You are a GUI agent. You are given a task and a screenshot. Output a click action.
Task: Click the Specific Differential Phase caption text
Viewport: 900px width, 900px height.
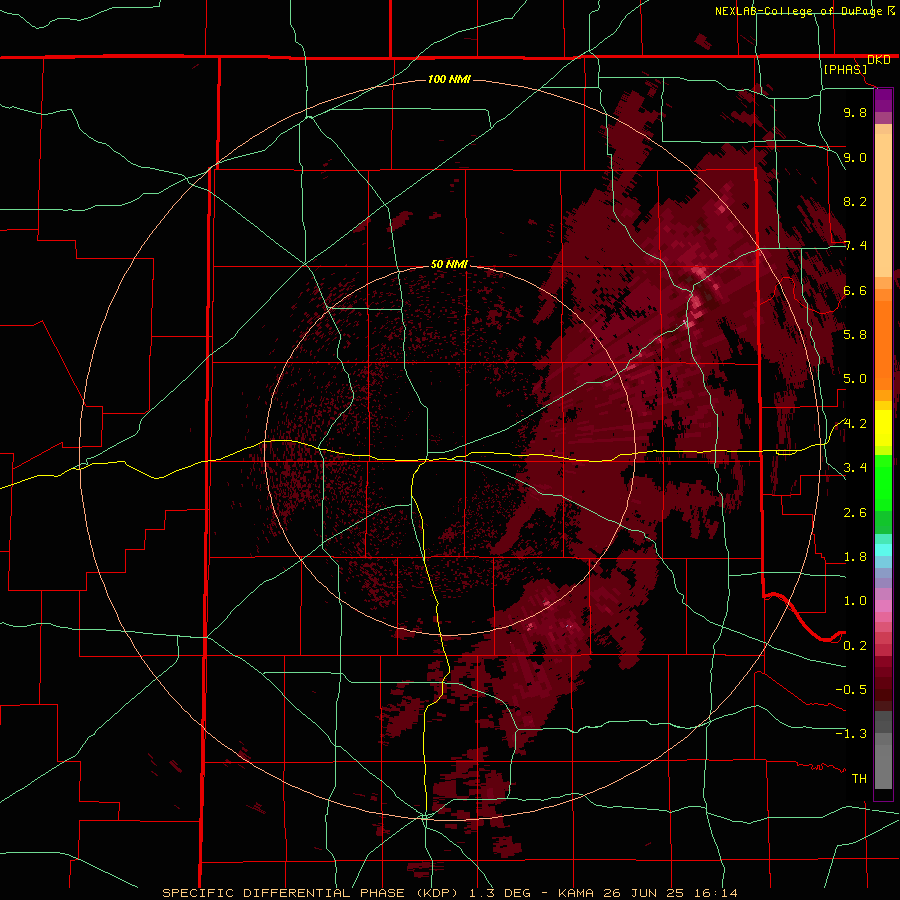(x=449, y=893)
